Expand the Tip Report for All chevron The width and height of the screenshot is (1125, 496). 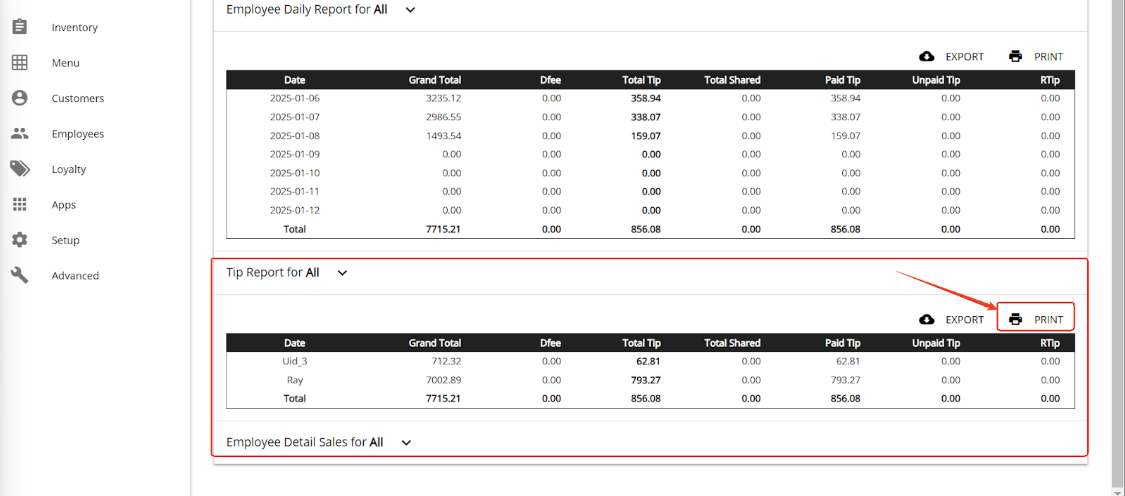click(x=342, y=273)
